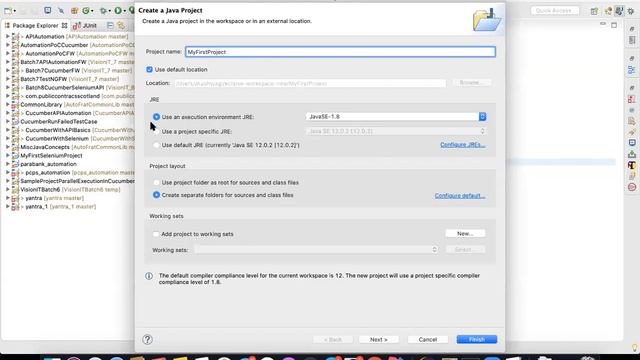Open the blue Console icon in the right trim

click(632, 142)
